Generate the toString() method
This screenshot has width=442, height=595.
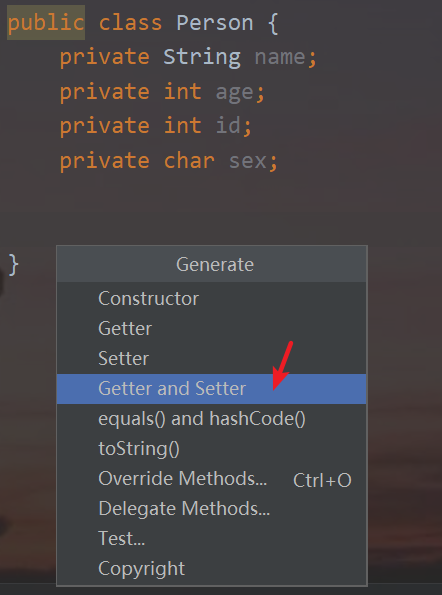(211, 449)
